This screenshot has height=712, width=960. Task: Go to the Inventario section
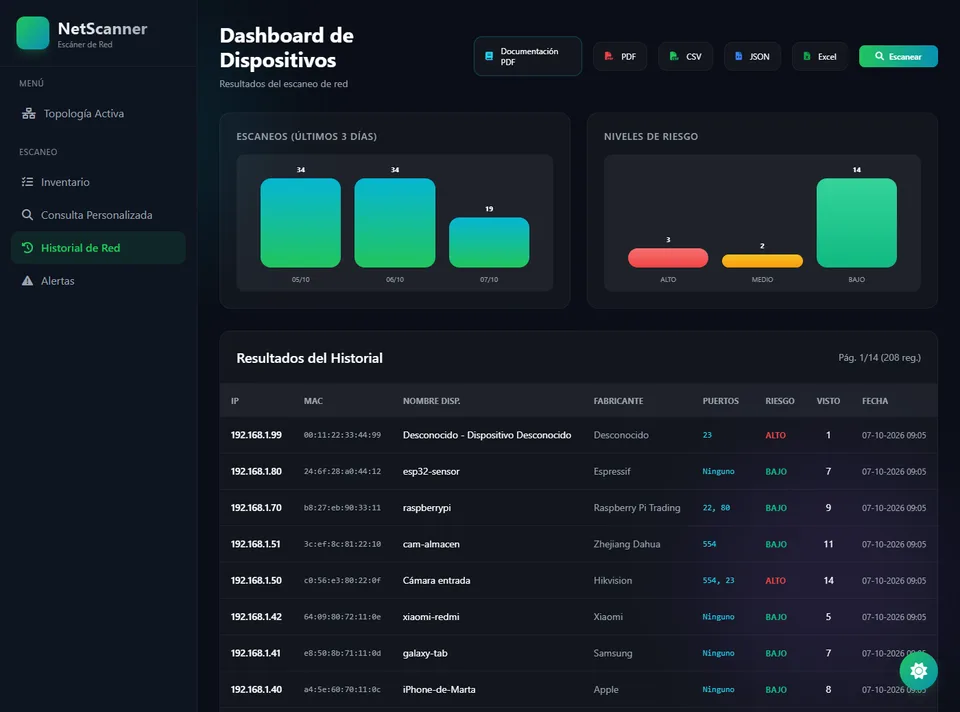point(98,182)
